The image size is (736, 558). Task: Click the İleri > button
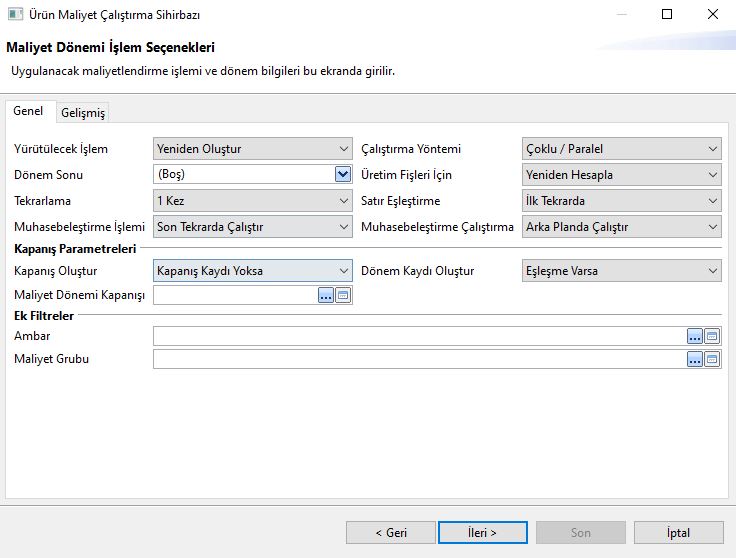(483, 533)
